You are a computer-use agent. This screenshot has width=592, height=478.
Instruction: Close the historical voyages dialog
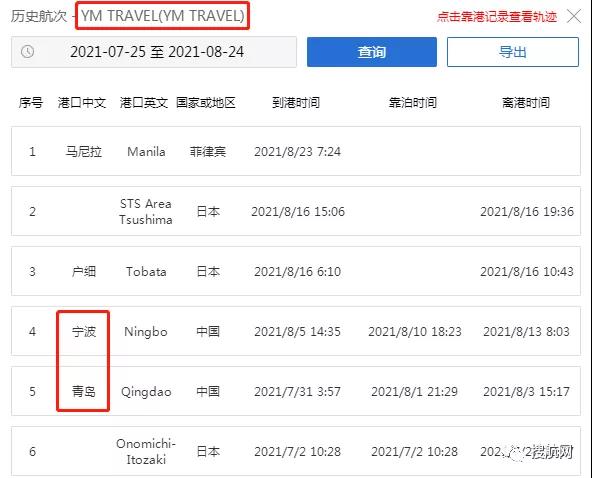click(574, 16)
